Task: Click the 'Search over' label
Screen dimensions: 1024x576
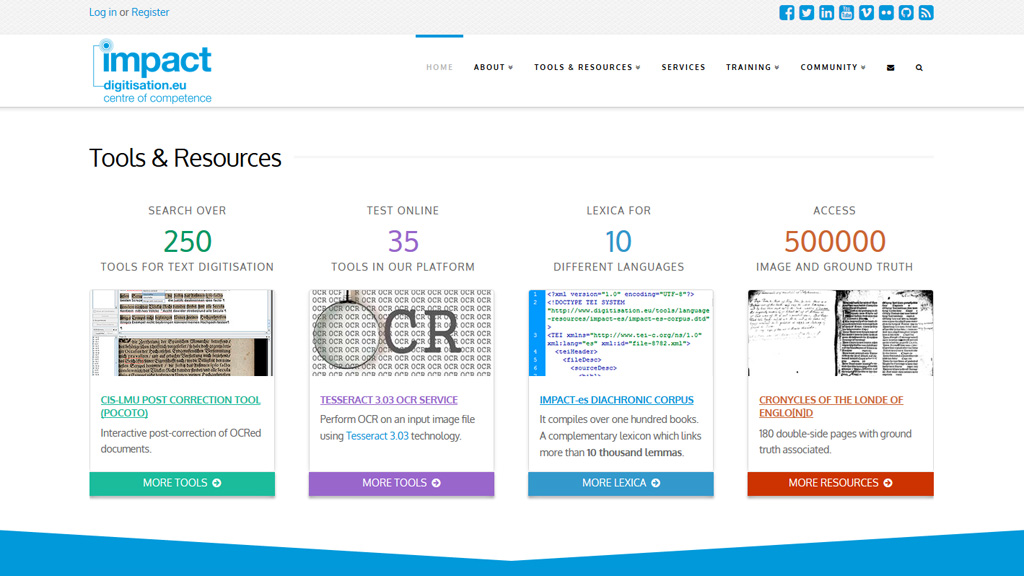Action: coord(187,210)
